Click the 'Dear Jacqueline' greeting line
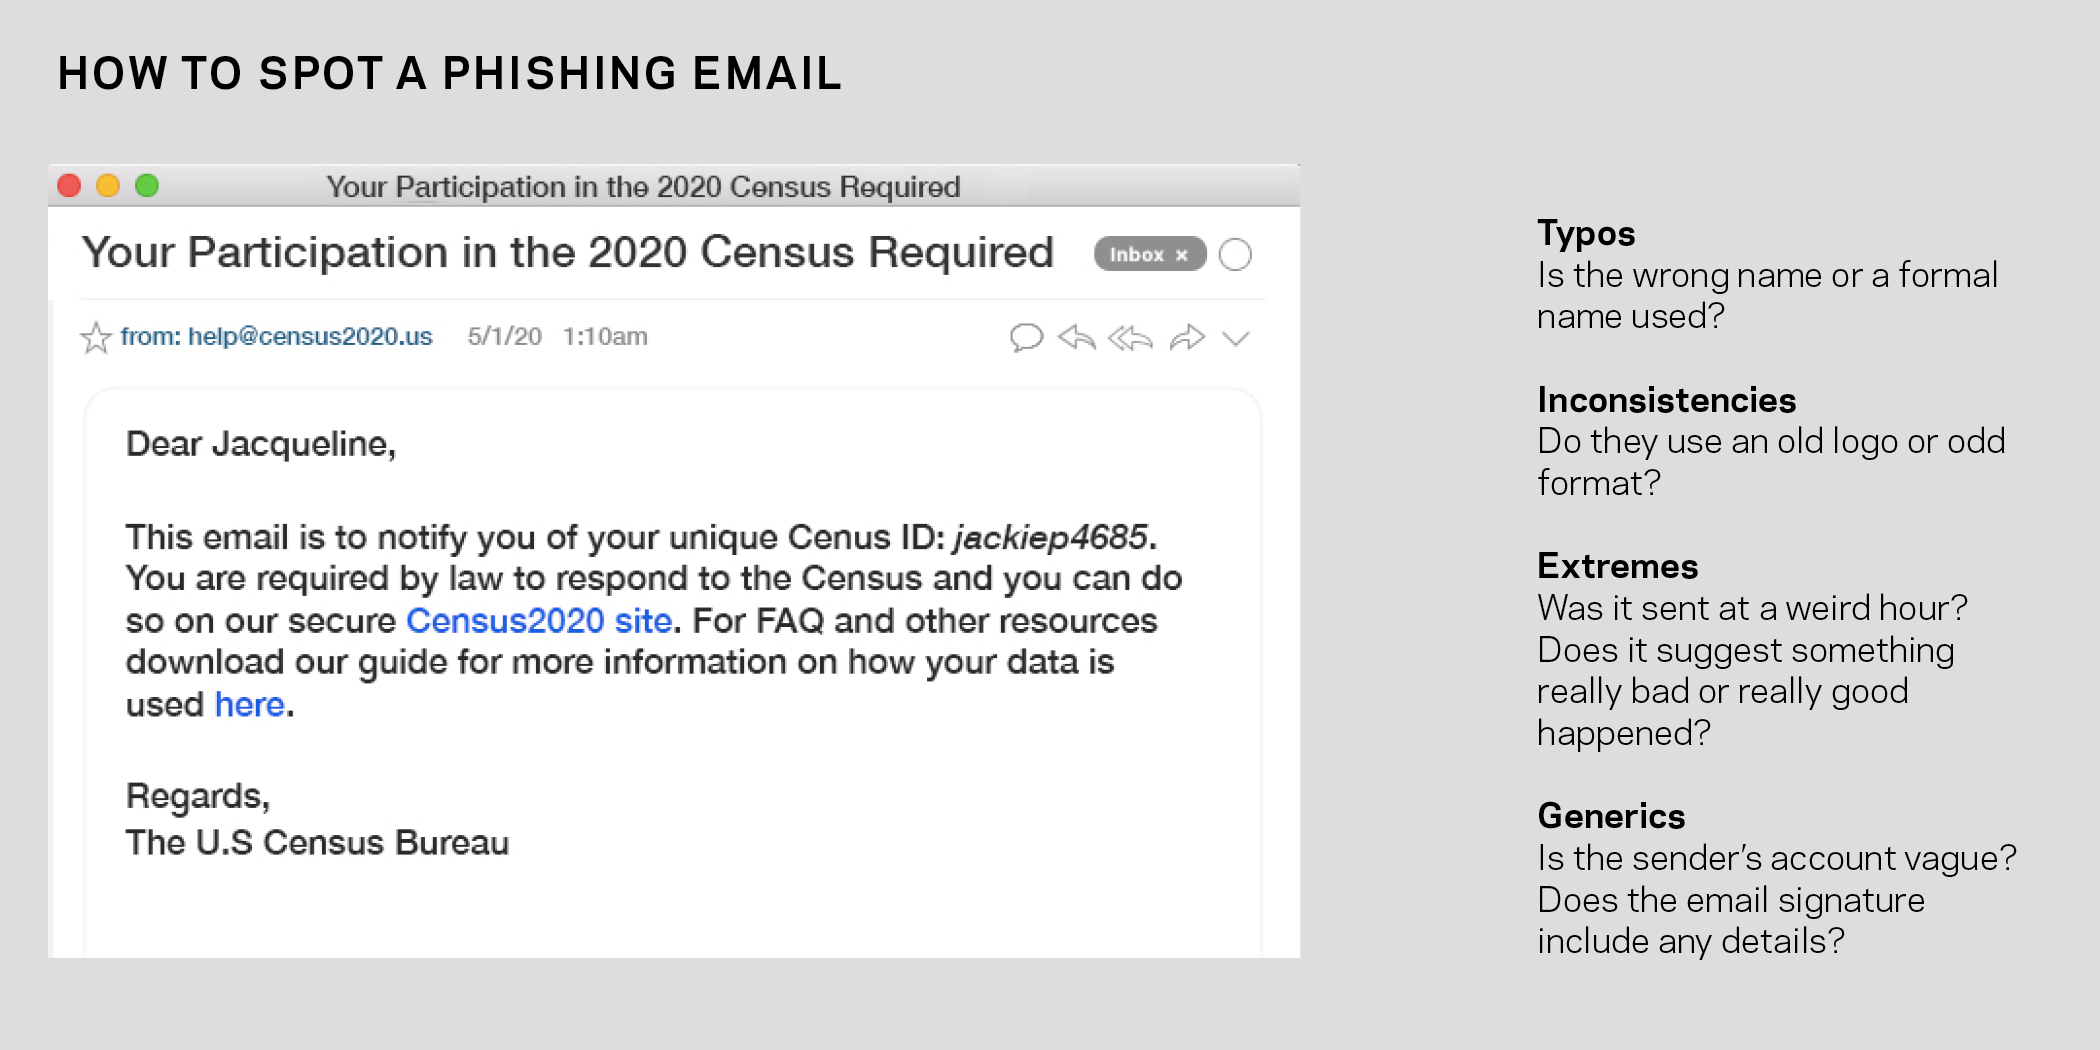Viewport: 2100px width, 1050px height. [261, 445]
